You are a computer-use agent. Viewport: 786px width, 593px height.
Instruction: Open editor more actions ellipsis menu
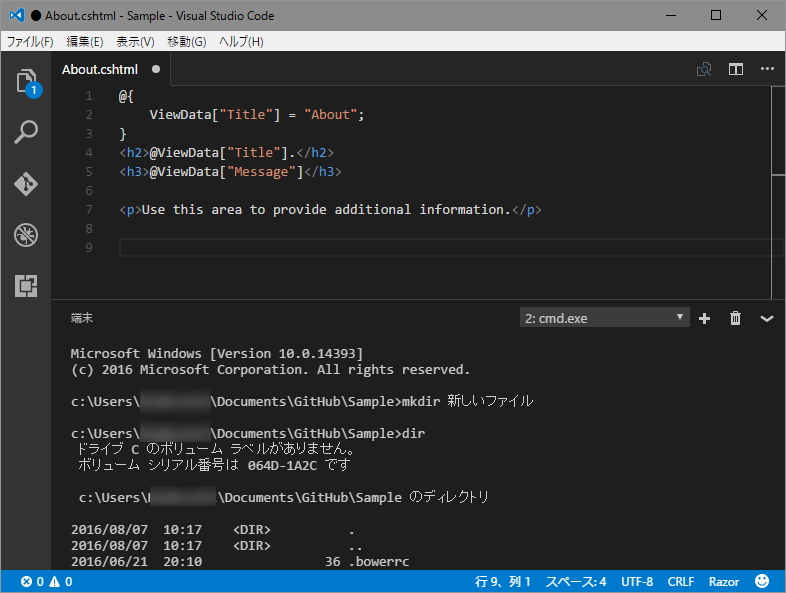point(767,69)
